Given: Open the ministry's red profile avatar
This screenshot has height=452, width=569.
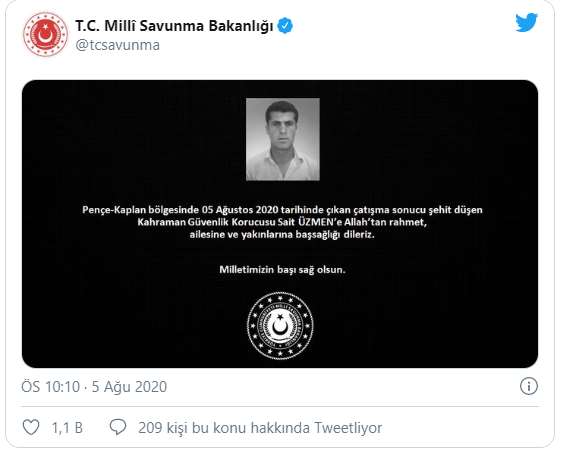Looking at the screenshot, I should tap(45, 34).
